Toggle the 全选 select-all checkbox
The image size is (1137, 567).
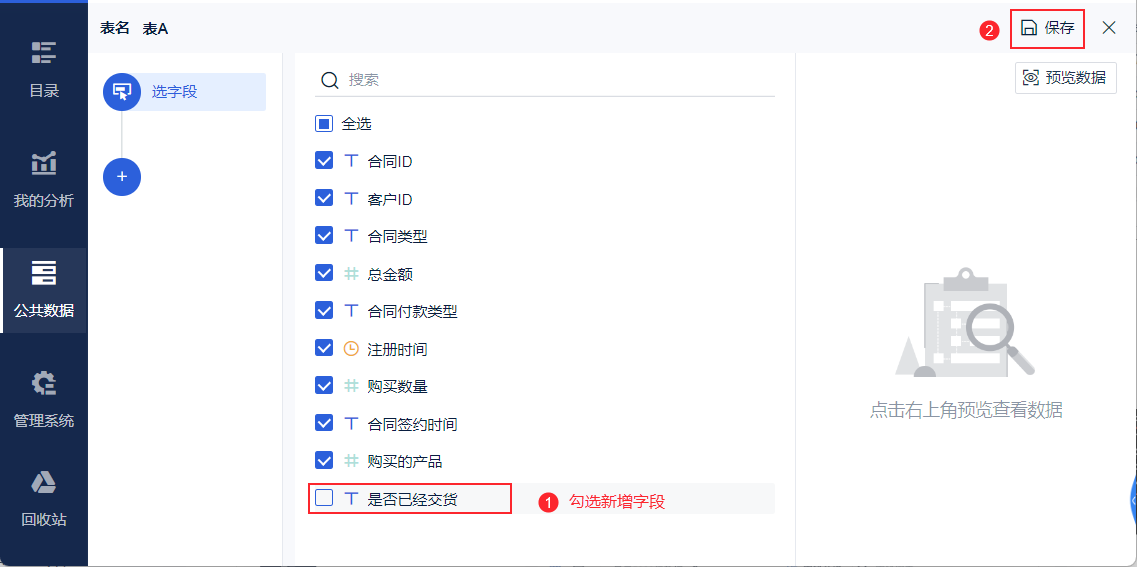[x=324, y=123]
